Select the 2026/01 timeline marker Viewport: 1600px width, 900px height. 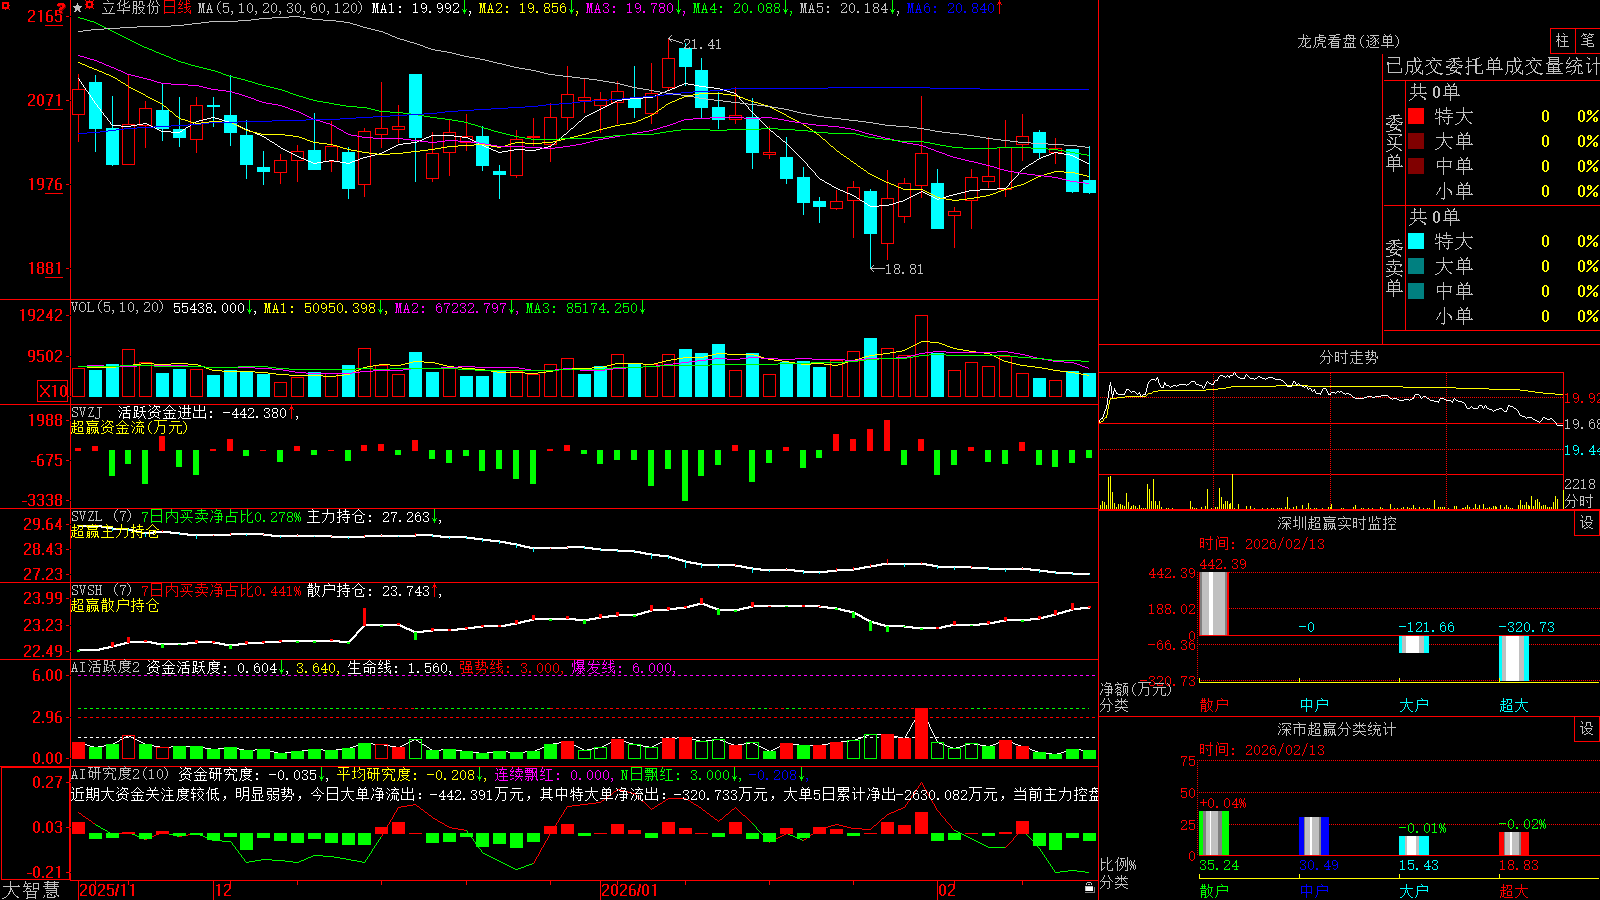629,890
